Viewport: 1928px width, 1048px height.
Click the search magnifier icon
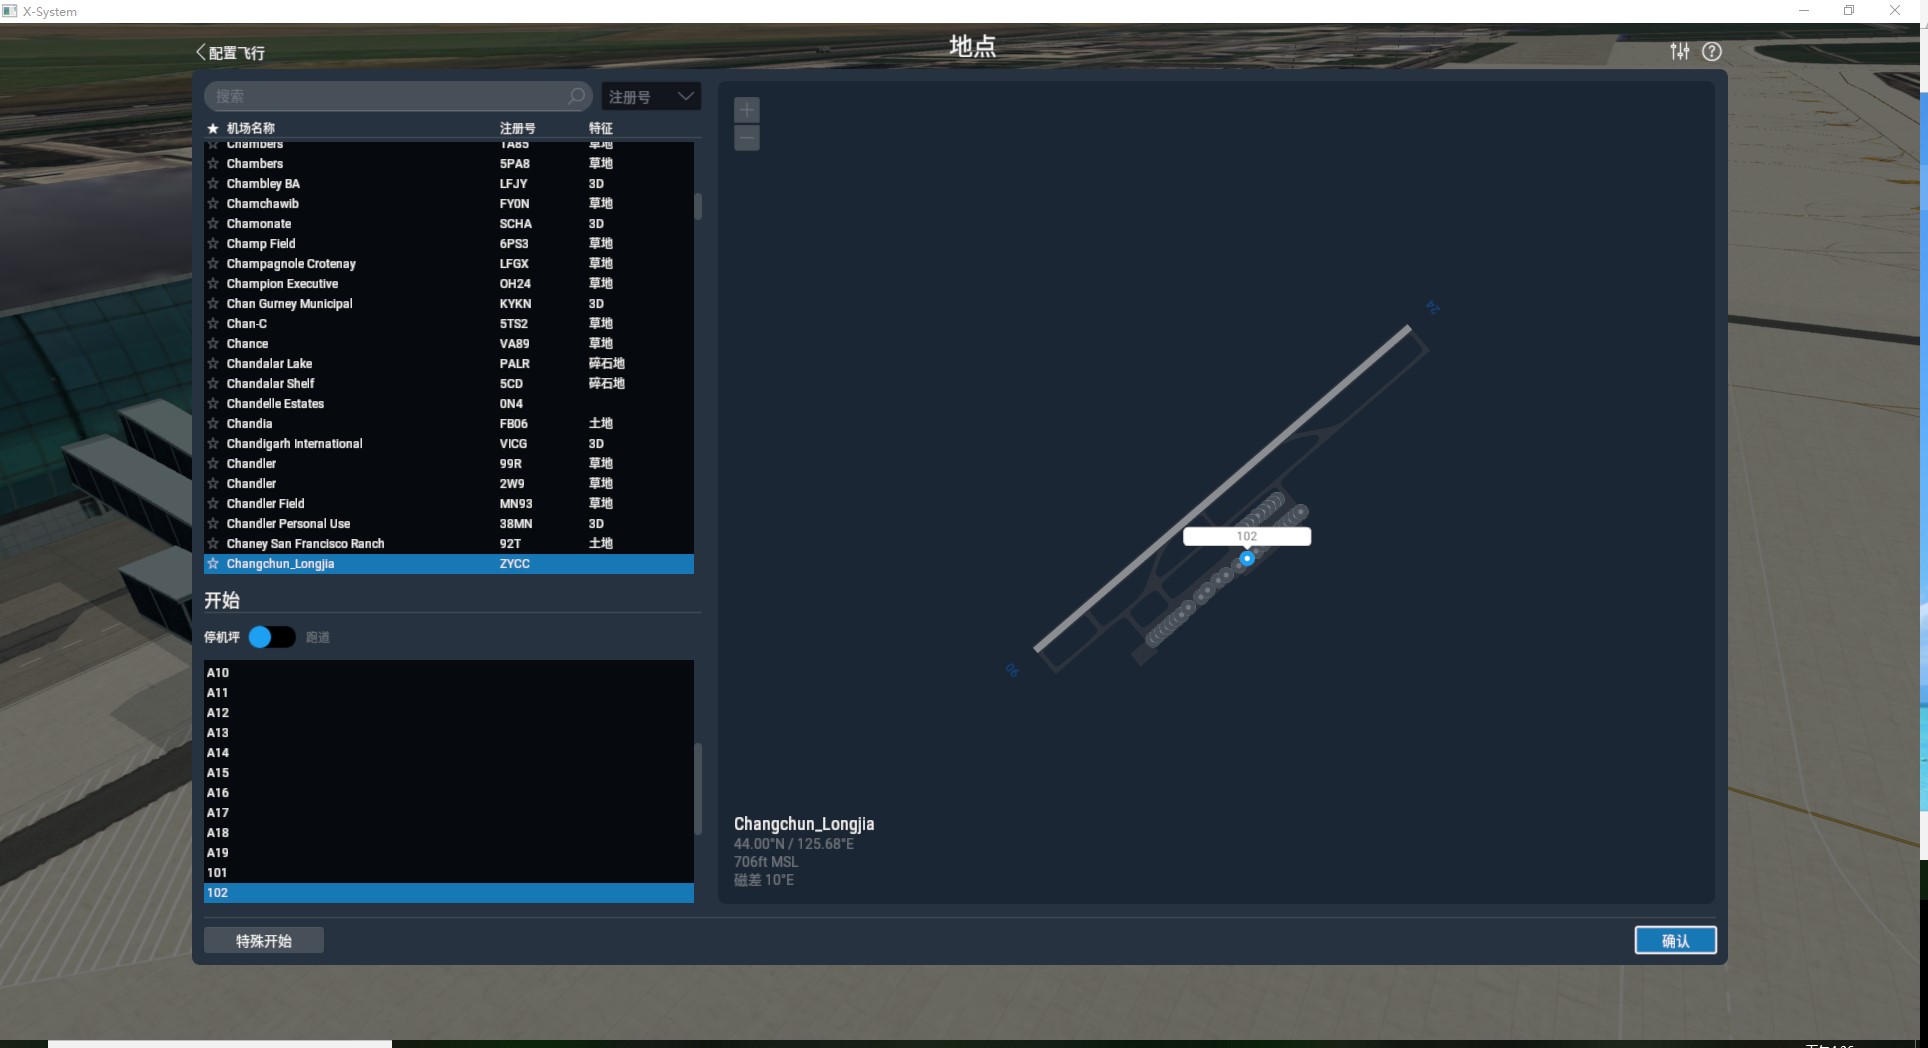576,96
